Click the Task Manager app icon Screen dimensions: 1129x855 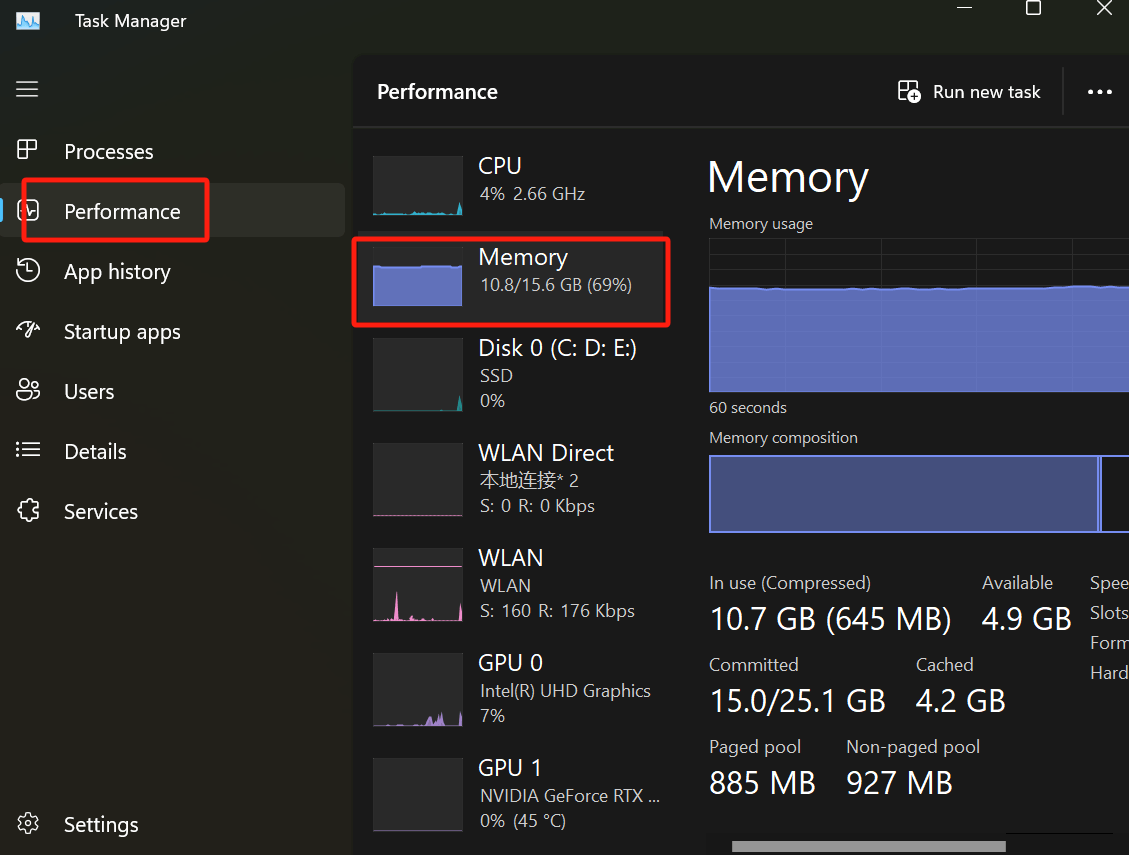point(27,19)
